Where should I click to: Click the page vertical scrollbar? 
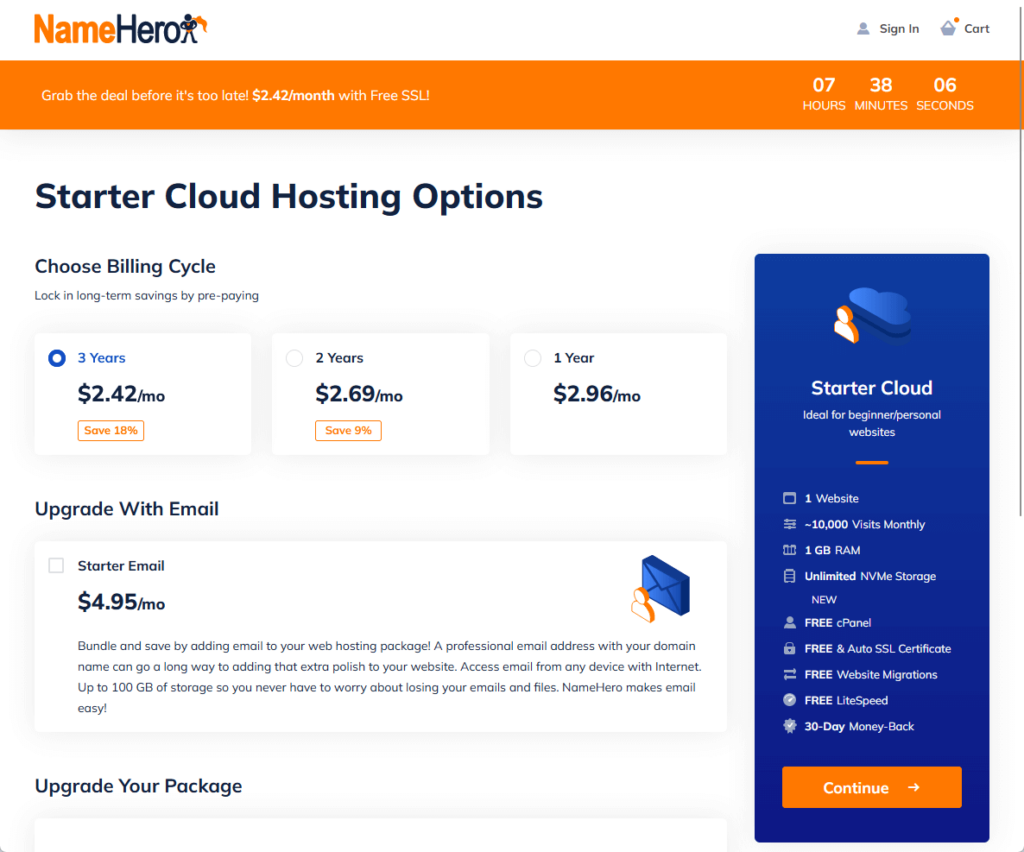click(x=1020, y=261)
